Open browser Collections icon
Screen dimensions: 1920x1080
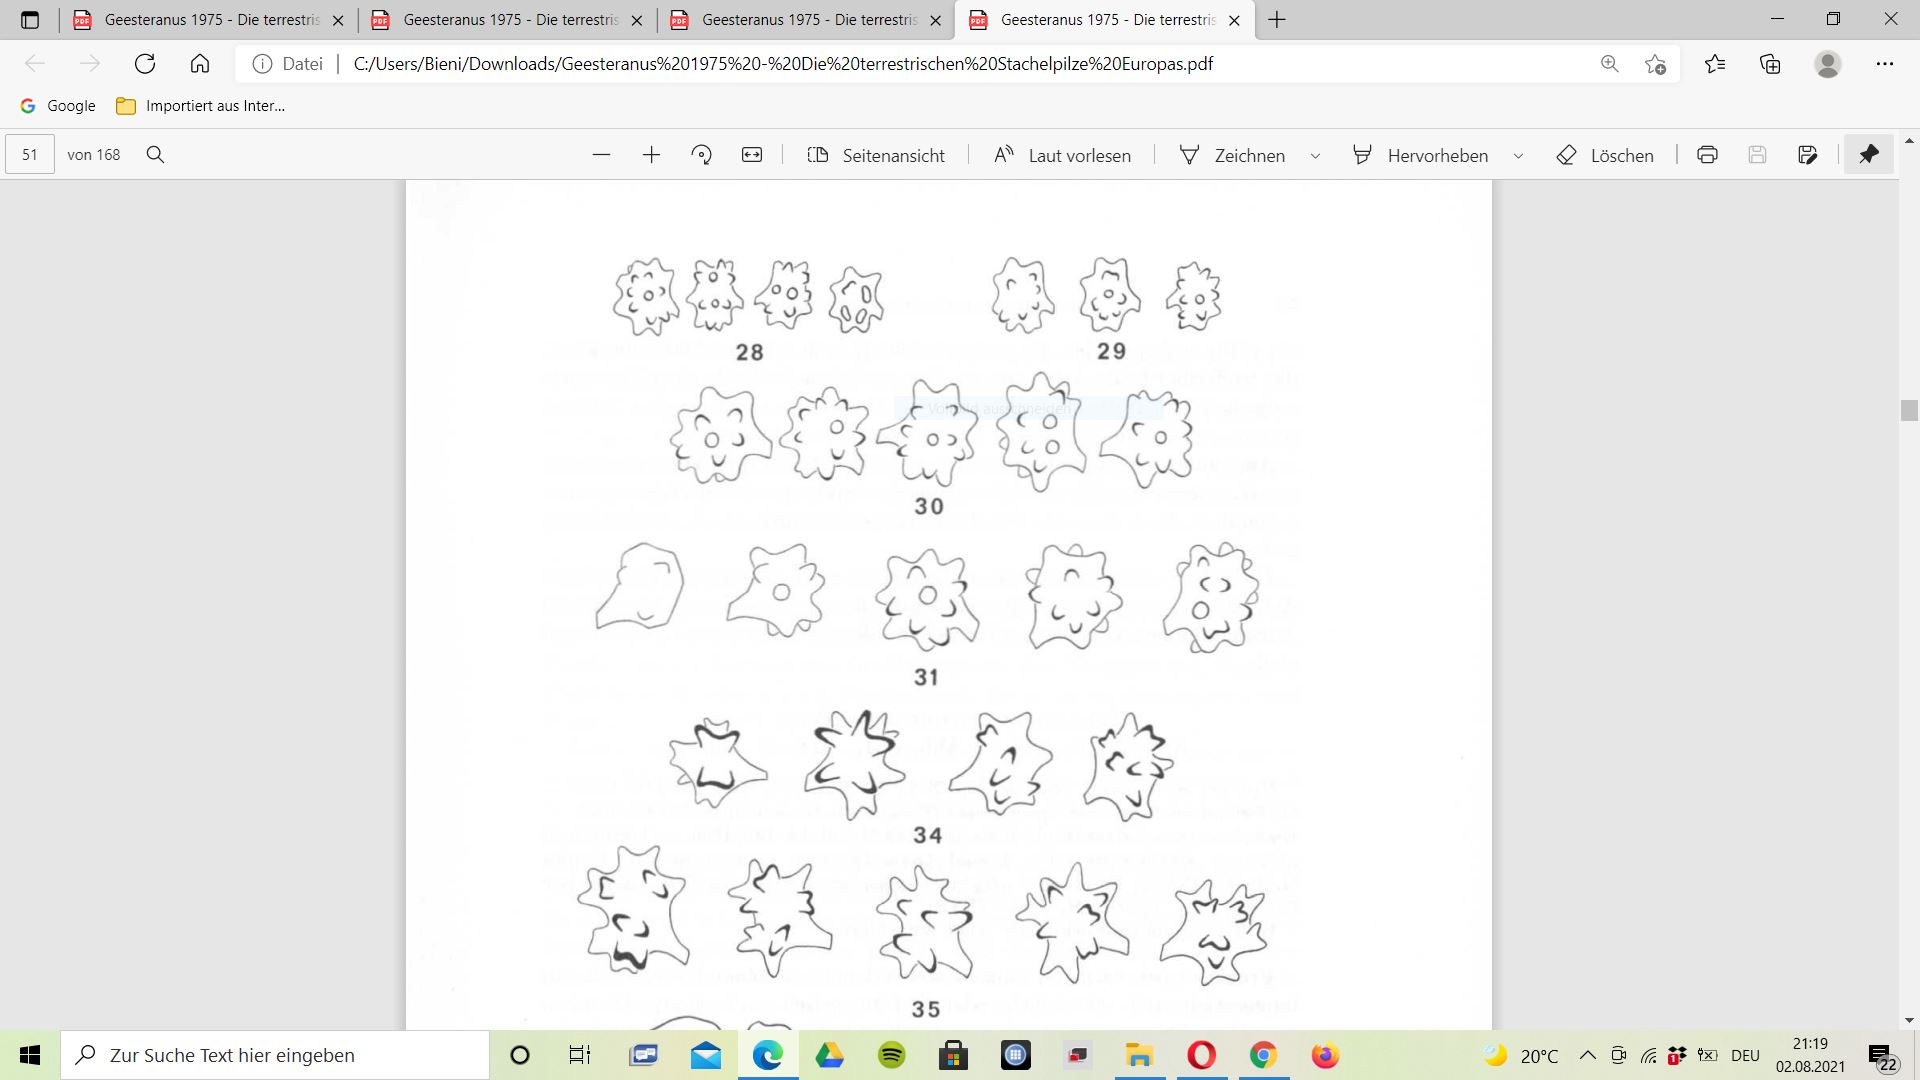(1770, 64)
